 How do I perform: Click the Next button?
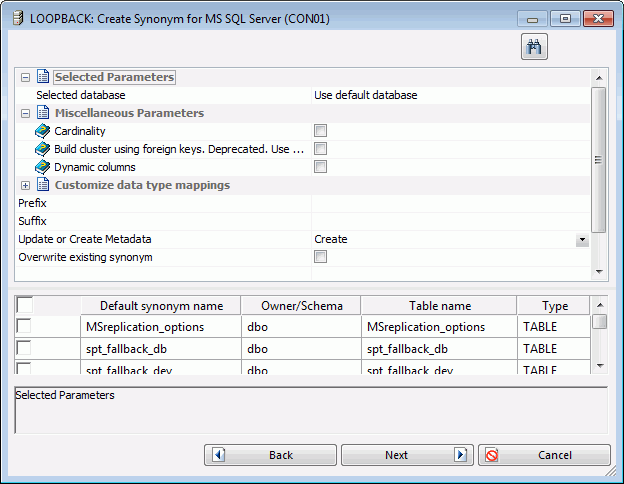[x=407, y=455]
